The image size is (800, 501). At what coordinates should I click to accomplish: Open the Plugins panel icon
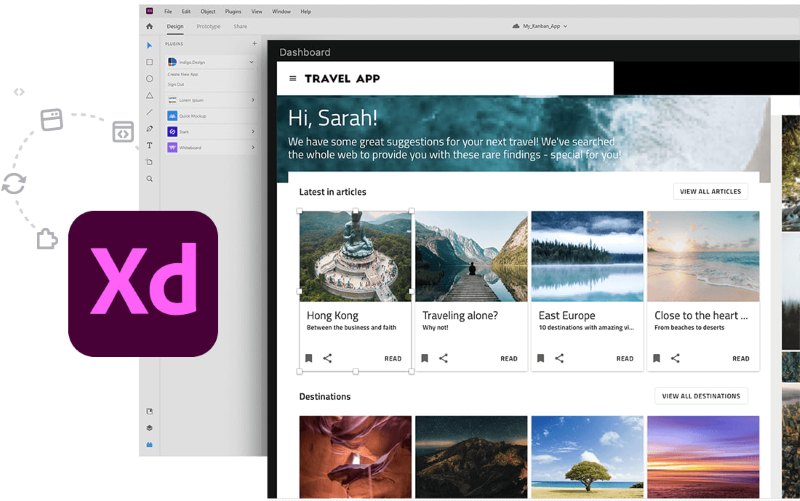point(149,445)
